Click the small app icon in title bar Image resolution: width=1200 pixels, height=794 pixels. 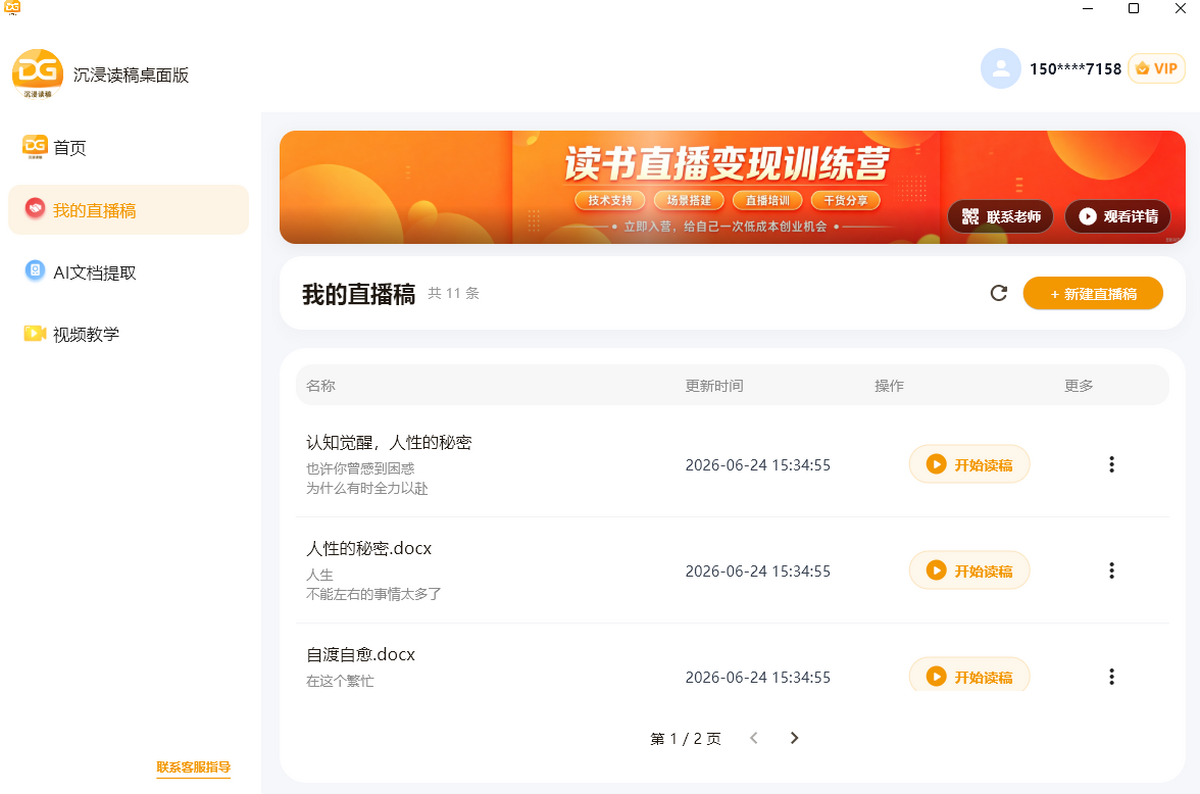tap(10, 8)
